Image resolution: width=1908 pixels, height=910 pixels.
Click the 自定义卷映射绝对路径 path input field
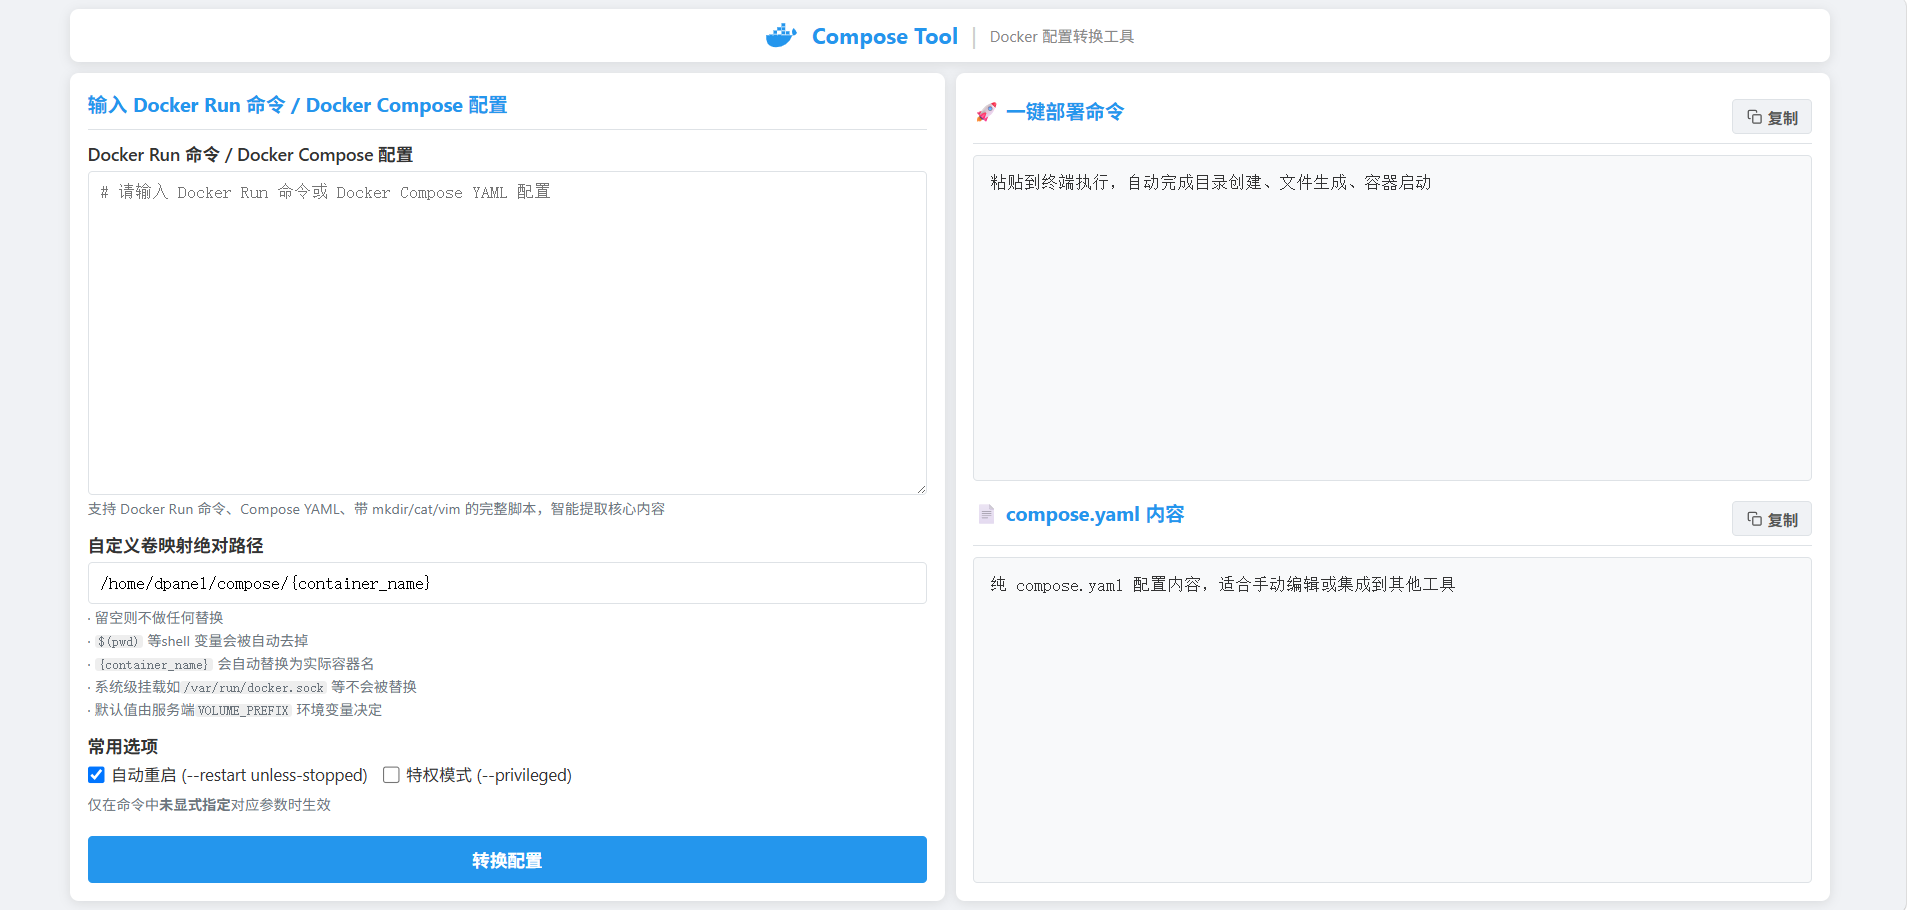(x=507, y=583)
